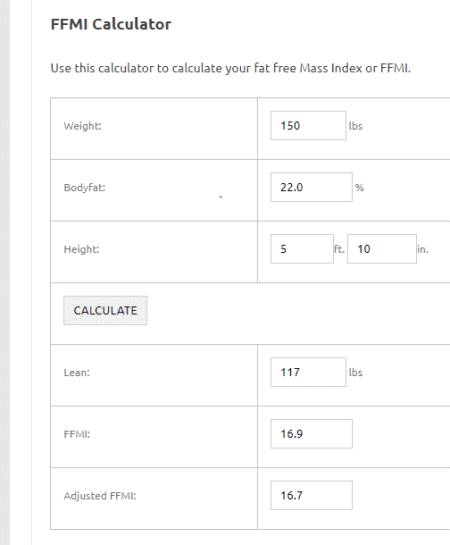Click the "FFMI:" row label
Screen dimensions: 450x545
pos(77,434)
